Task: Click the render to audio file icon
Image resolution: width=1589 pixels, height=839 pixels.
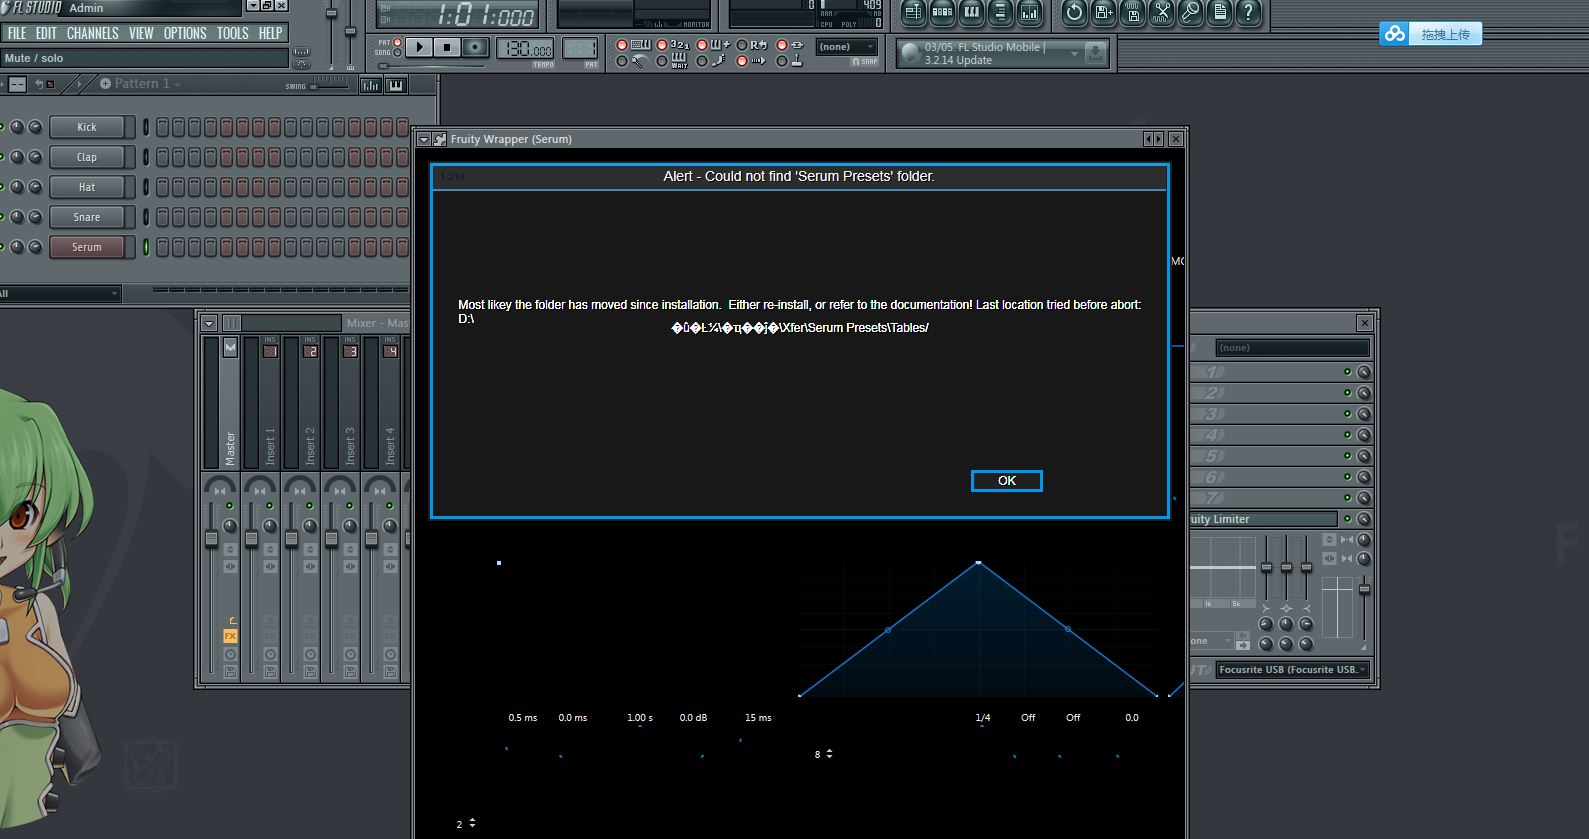Action: click(x=1132, y=13)
